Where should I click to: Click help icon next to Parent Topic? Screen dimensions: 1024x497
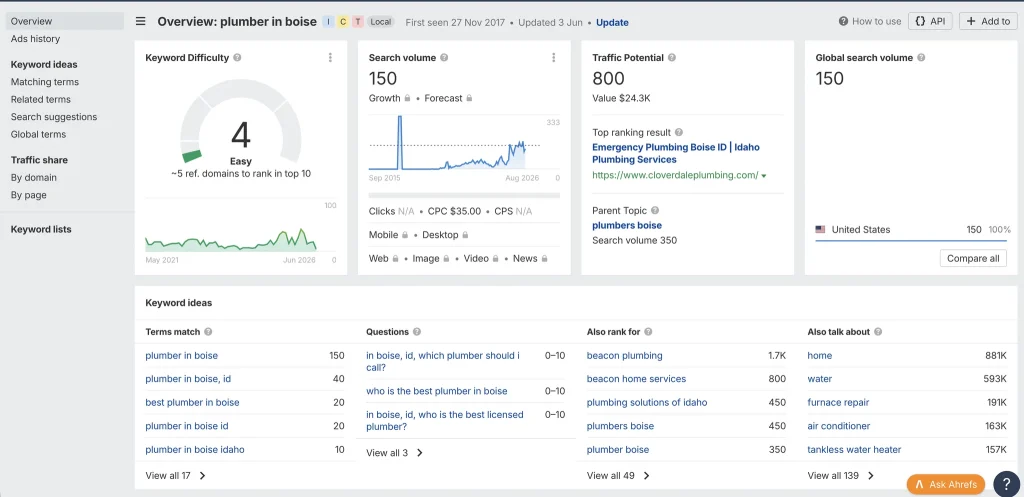click(x=655, y=211)
